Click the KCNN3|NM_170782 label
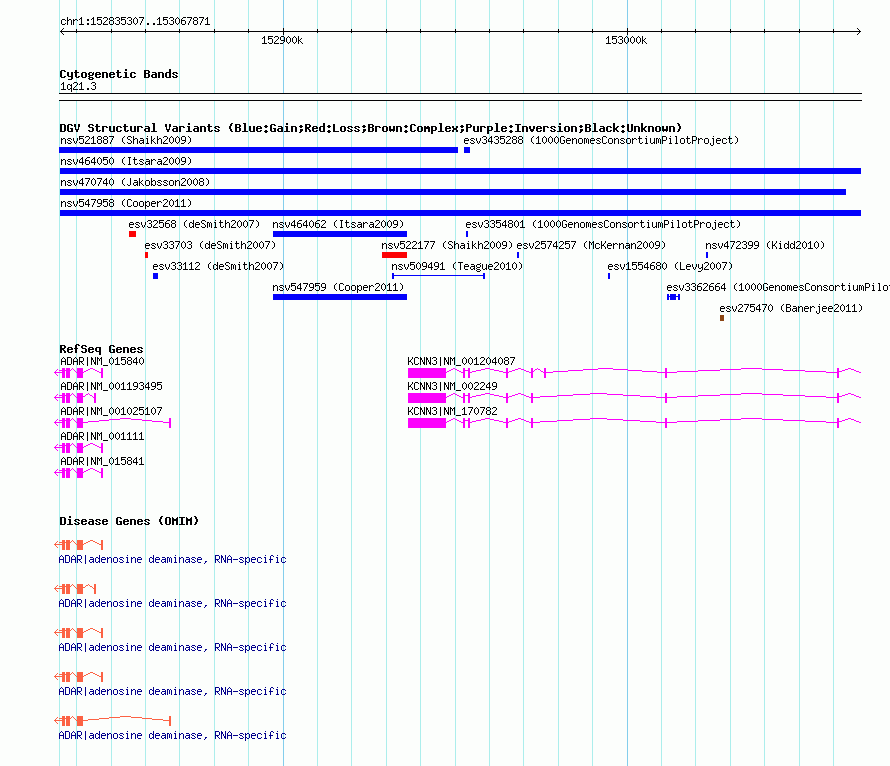The width and height of the screenshot is (890, 766). tap(452, 411)
